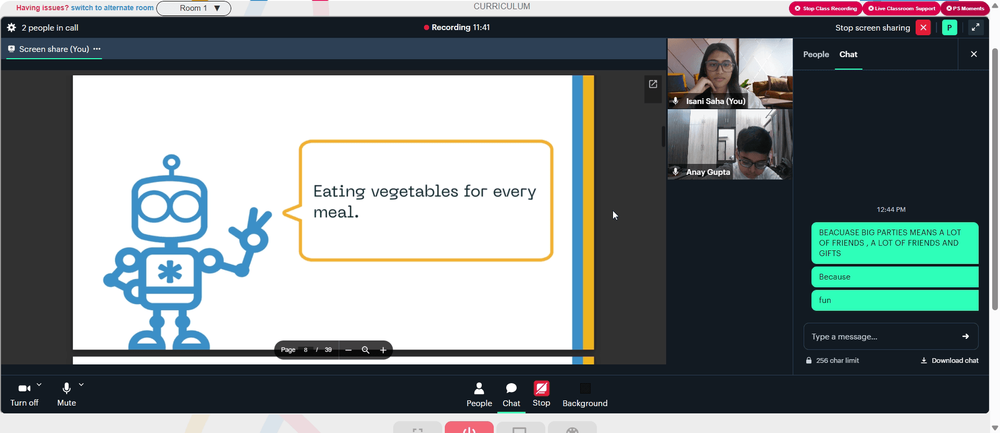Click the 'Because' chat message
The width and height of the screenshot is (1000, 433).
tap(895, 277)
